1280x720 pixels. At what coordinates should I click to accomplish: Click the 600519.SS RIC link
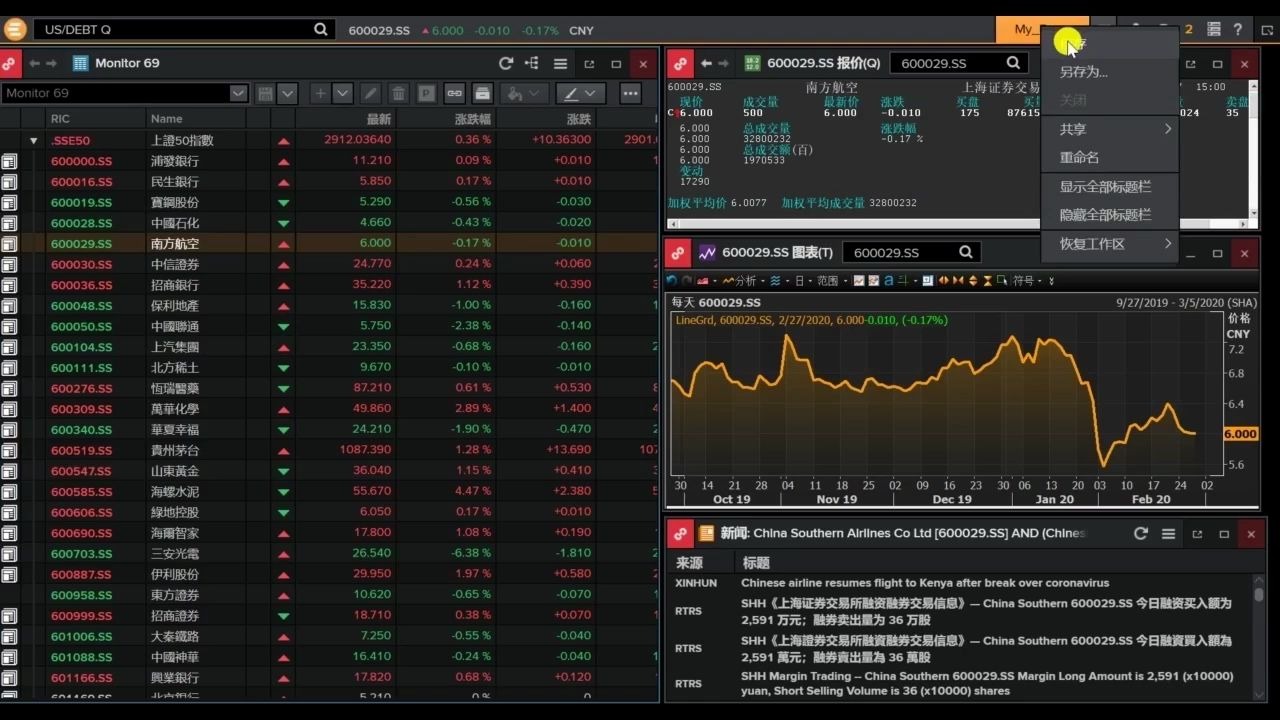point(81,450)
